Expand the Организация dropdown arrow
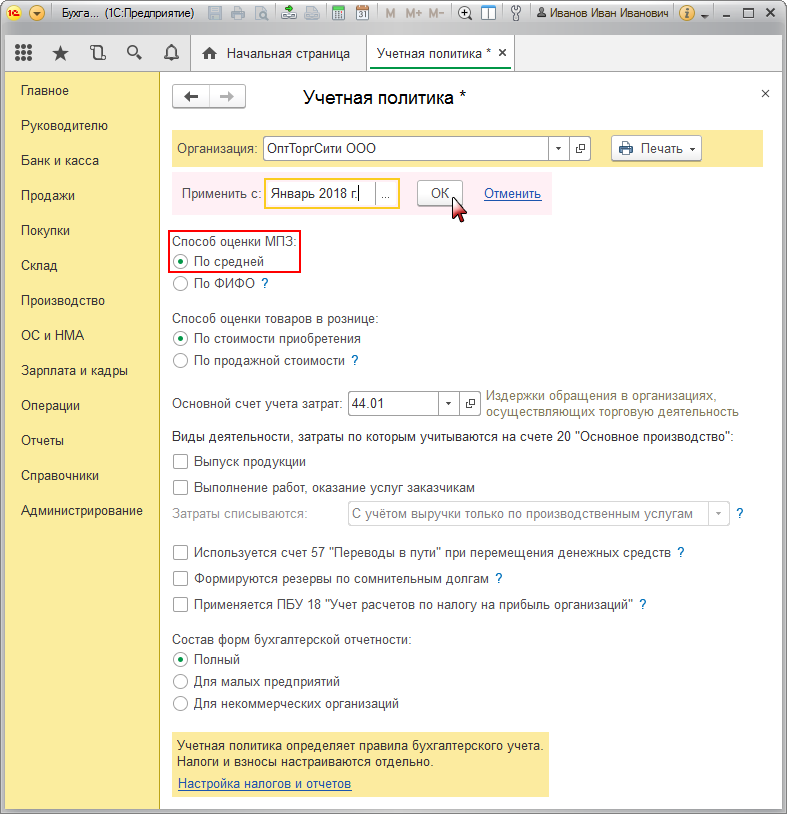This screenshot has width=787, height=814. (x=559, y=148)
